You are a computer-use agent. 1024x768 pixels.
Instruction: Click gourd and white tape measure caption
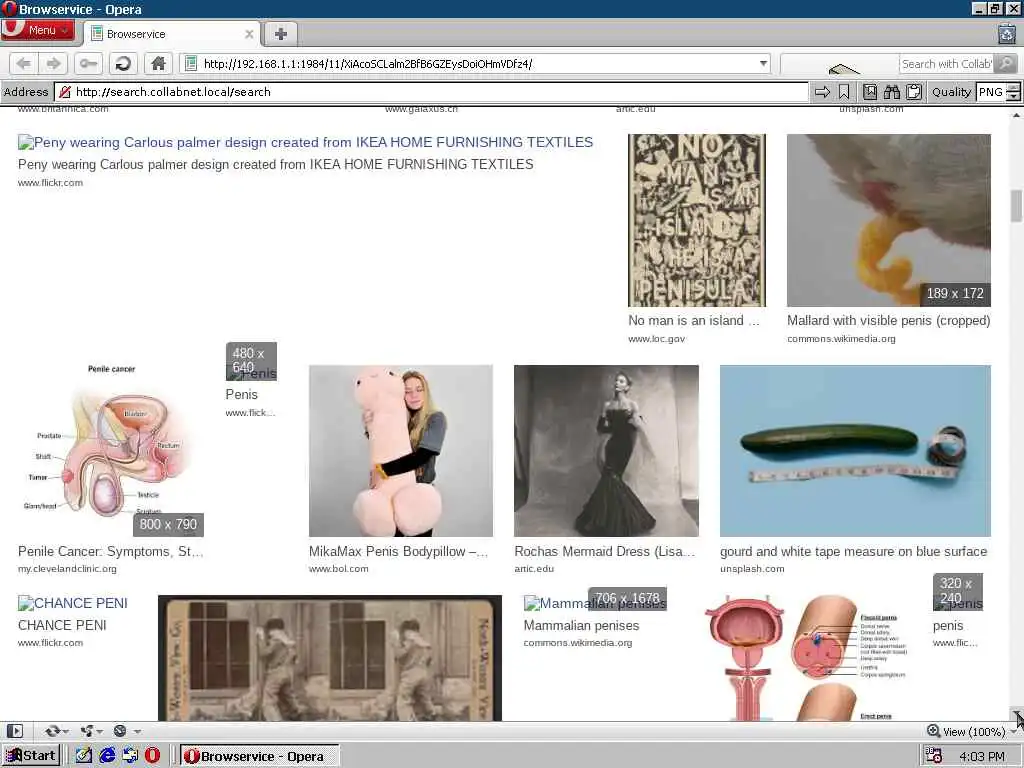(x=853, y=552)
